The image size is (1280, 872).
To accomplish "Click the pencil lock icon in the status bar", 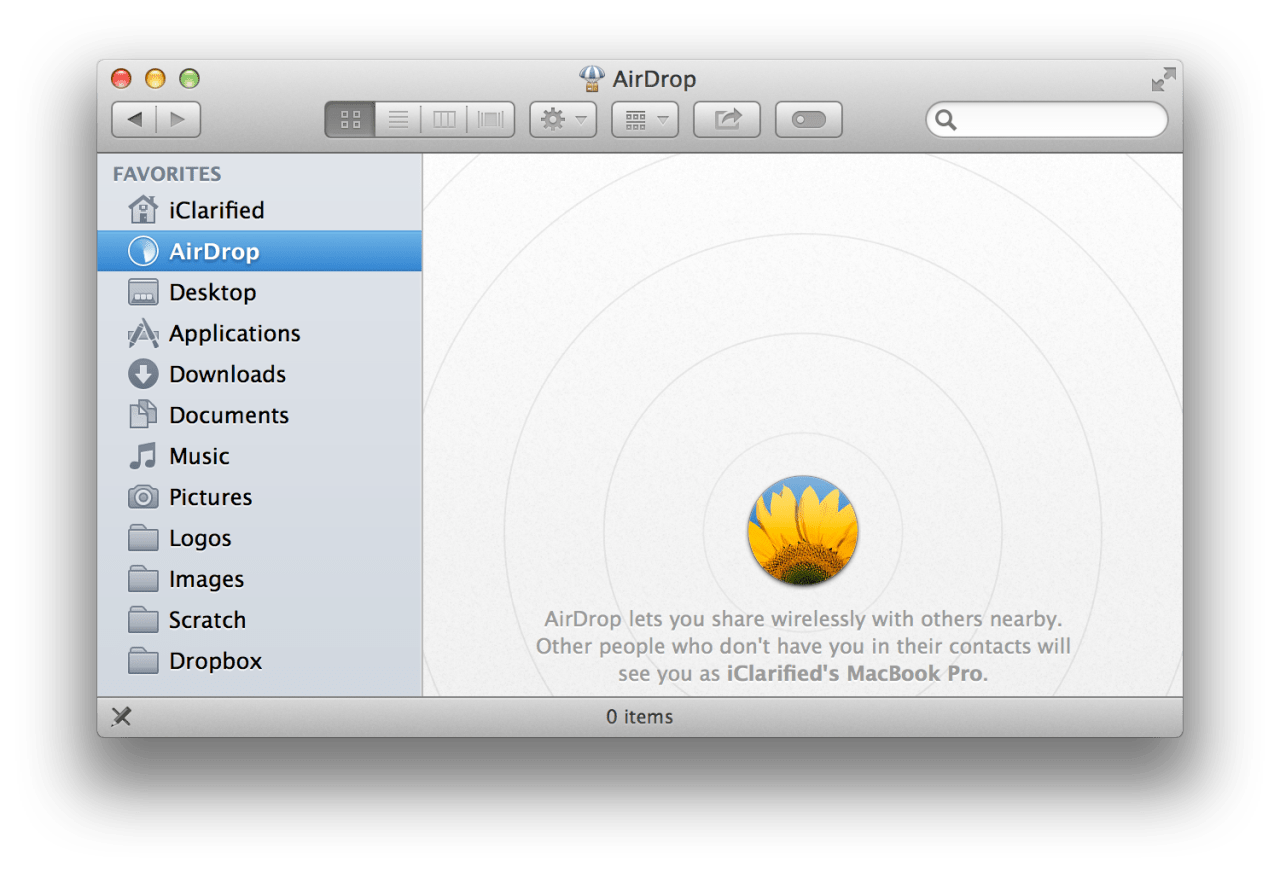I will [121, 717].
